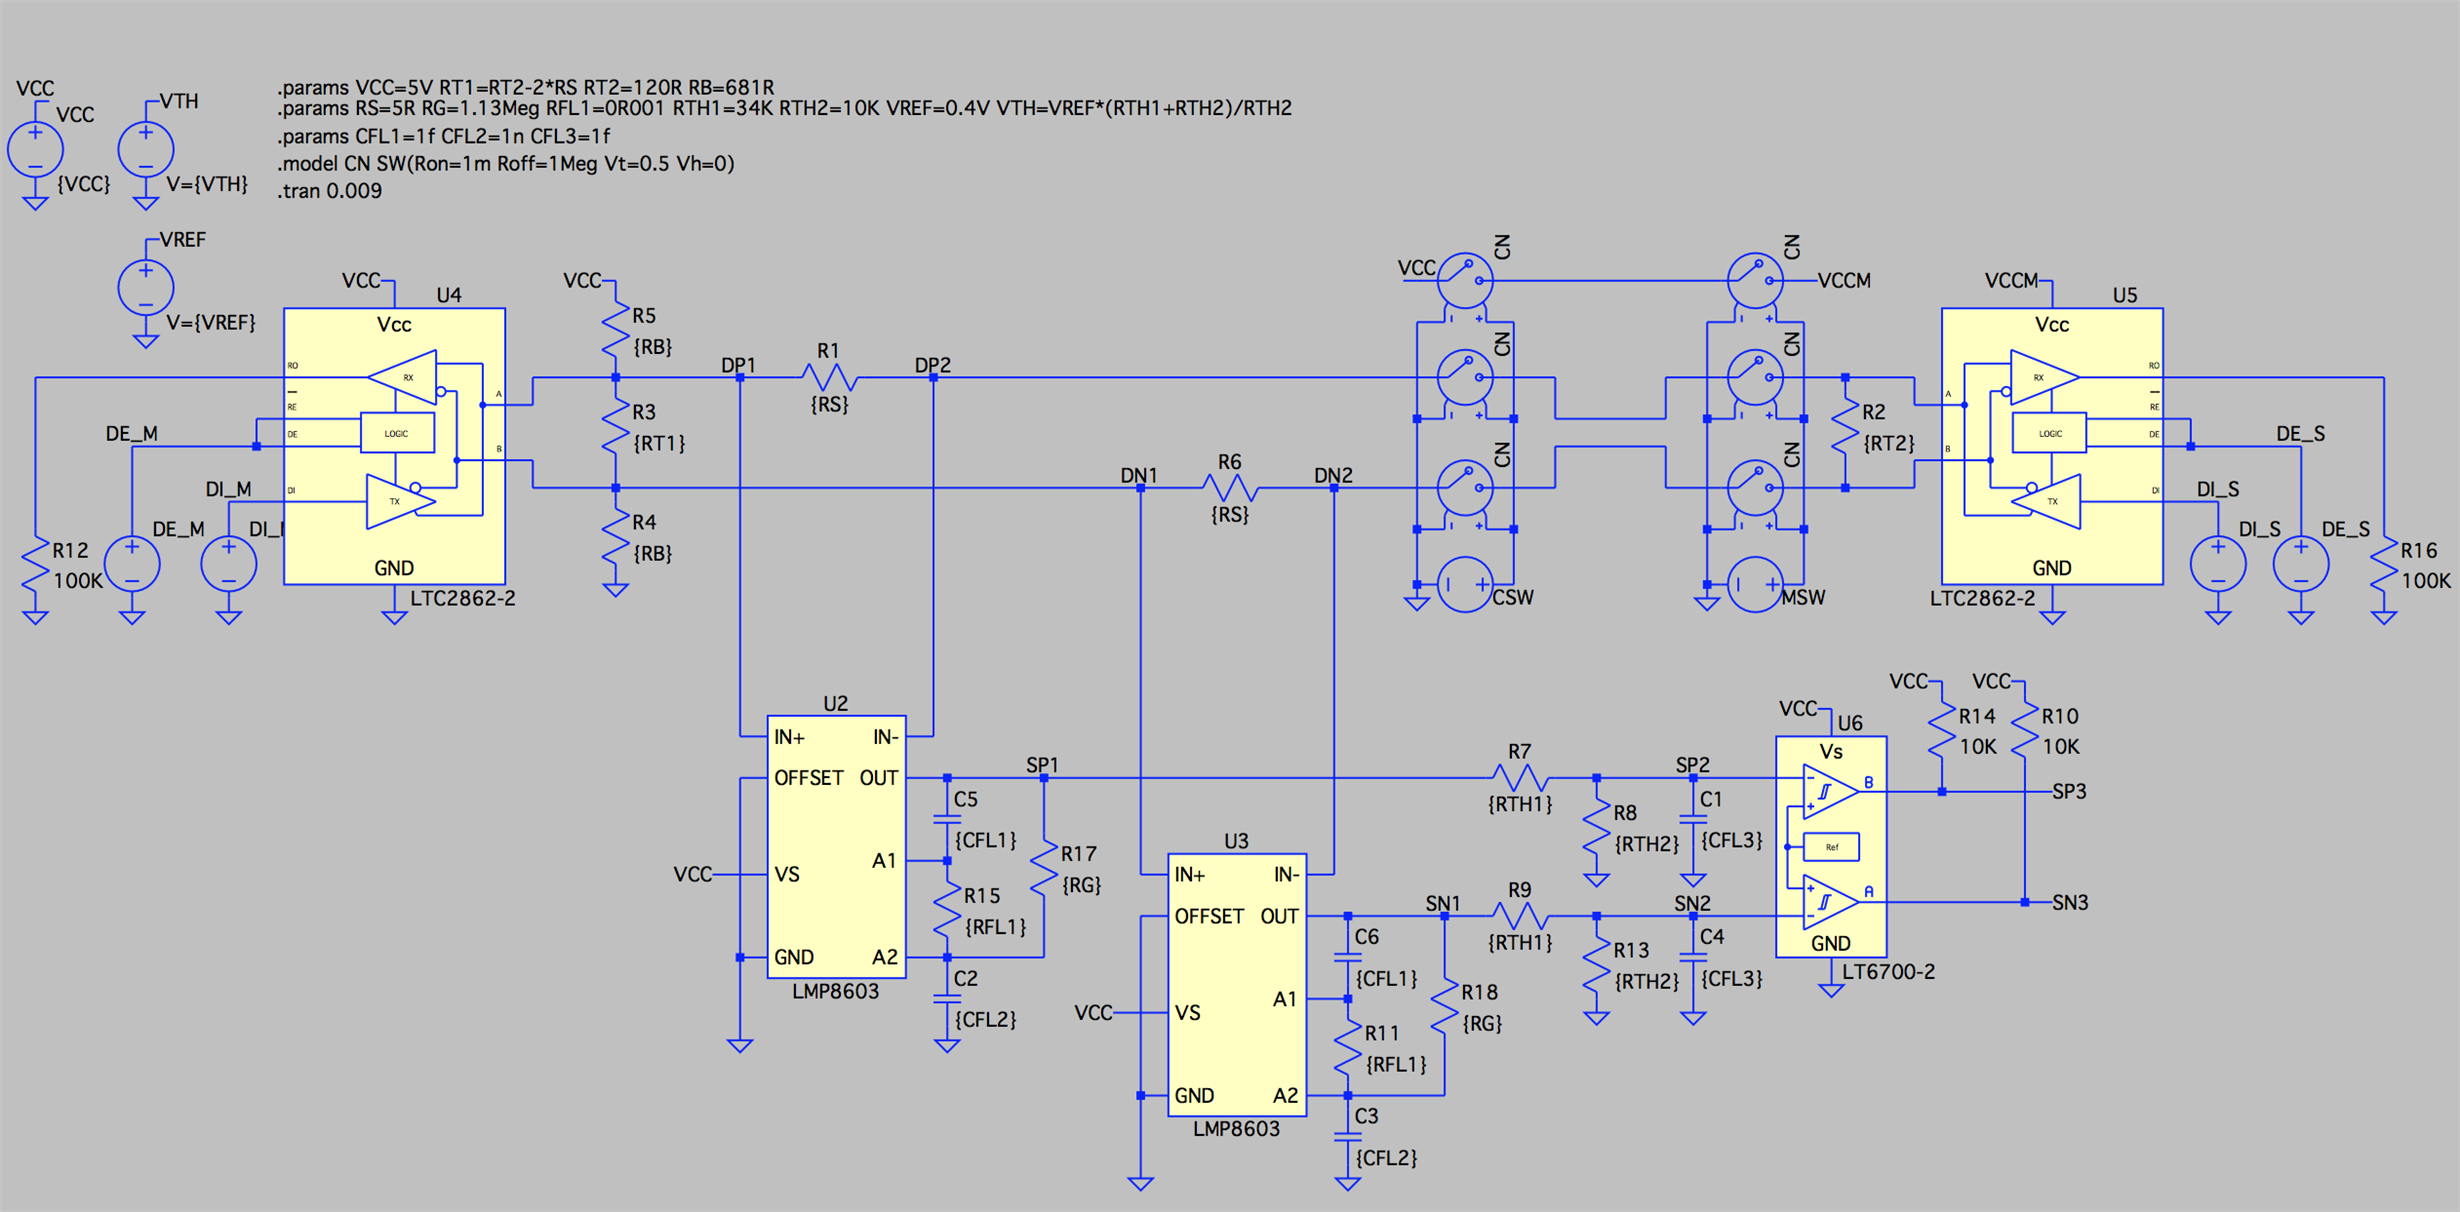Select resistor R13 symbol
2460x1212 pixels.
pyautogui.click(x=1596, y=966)
